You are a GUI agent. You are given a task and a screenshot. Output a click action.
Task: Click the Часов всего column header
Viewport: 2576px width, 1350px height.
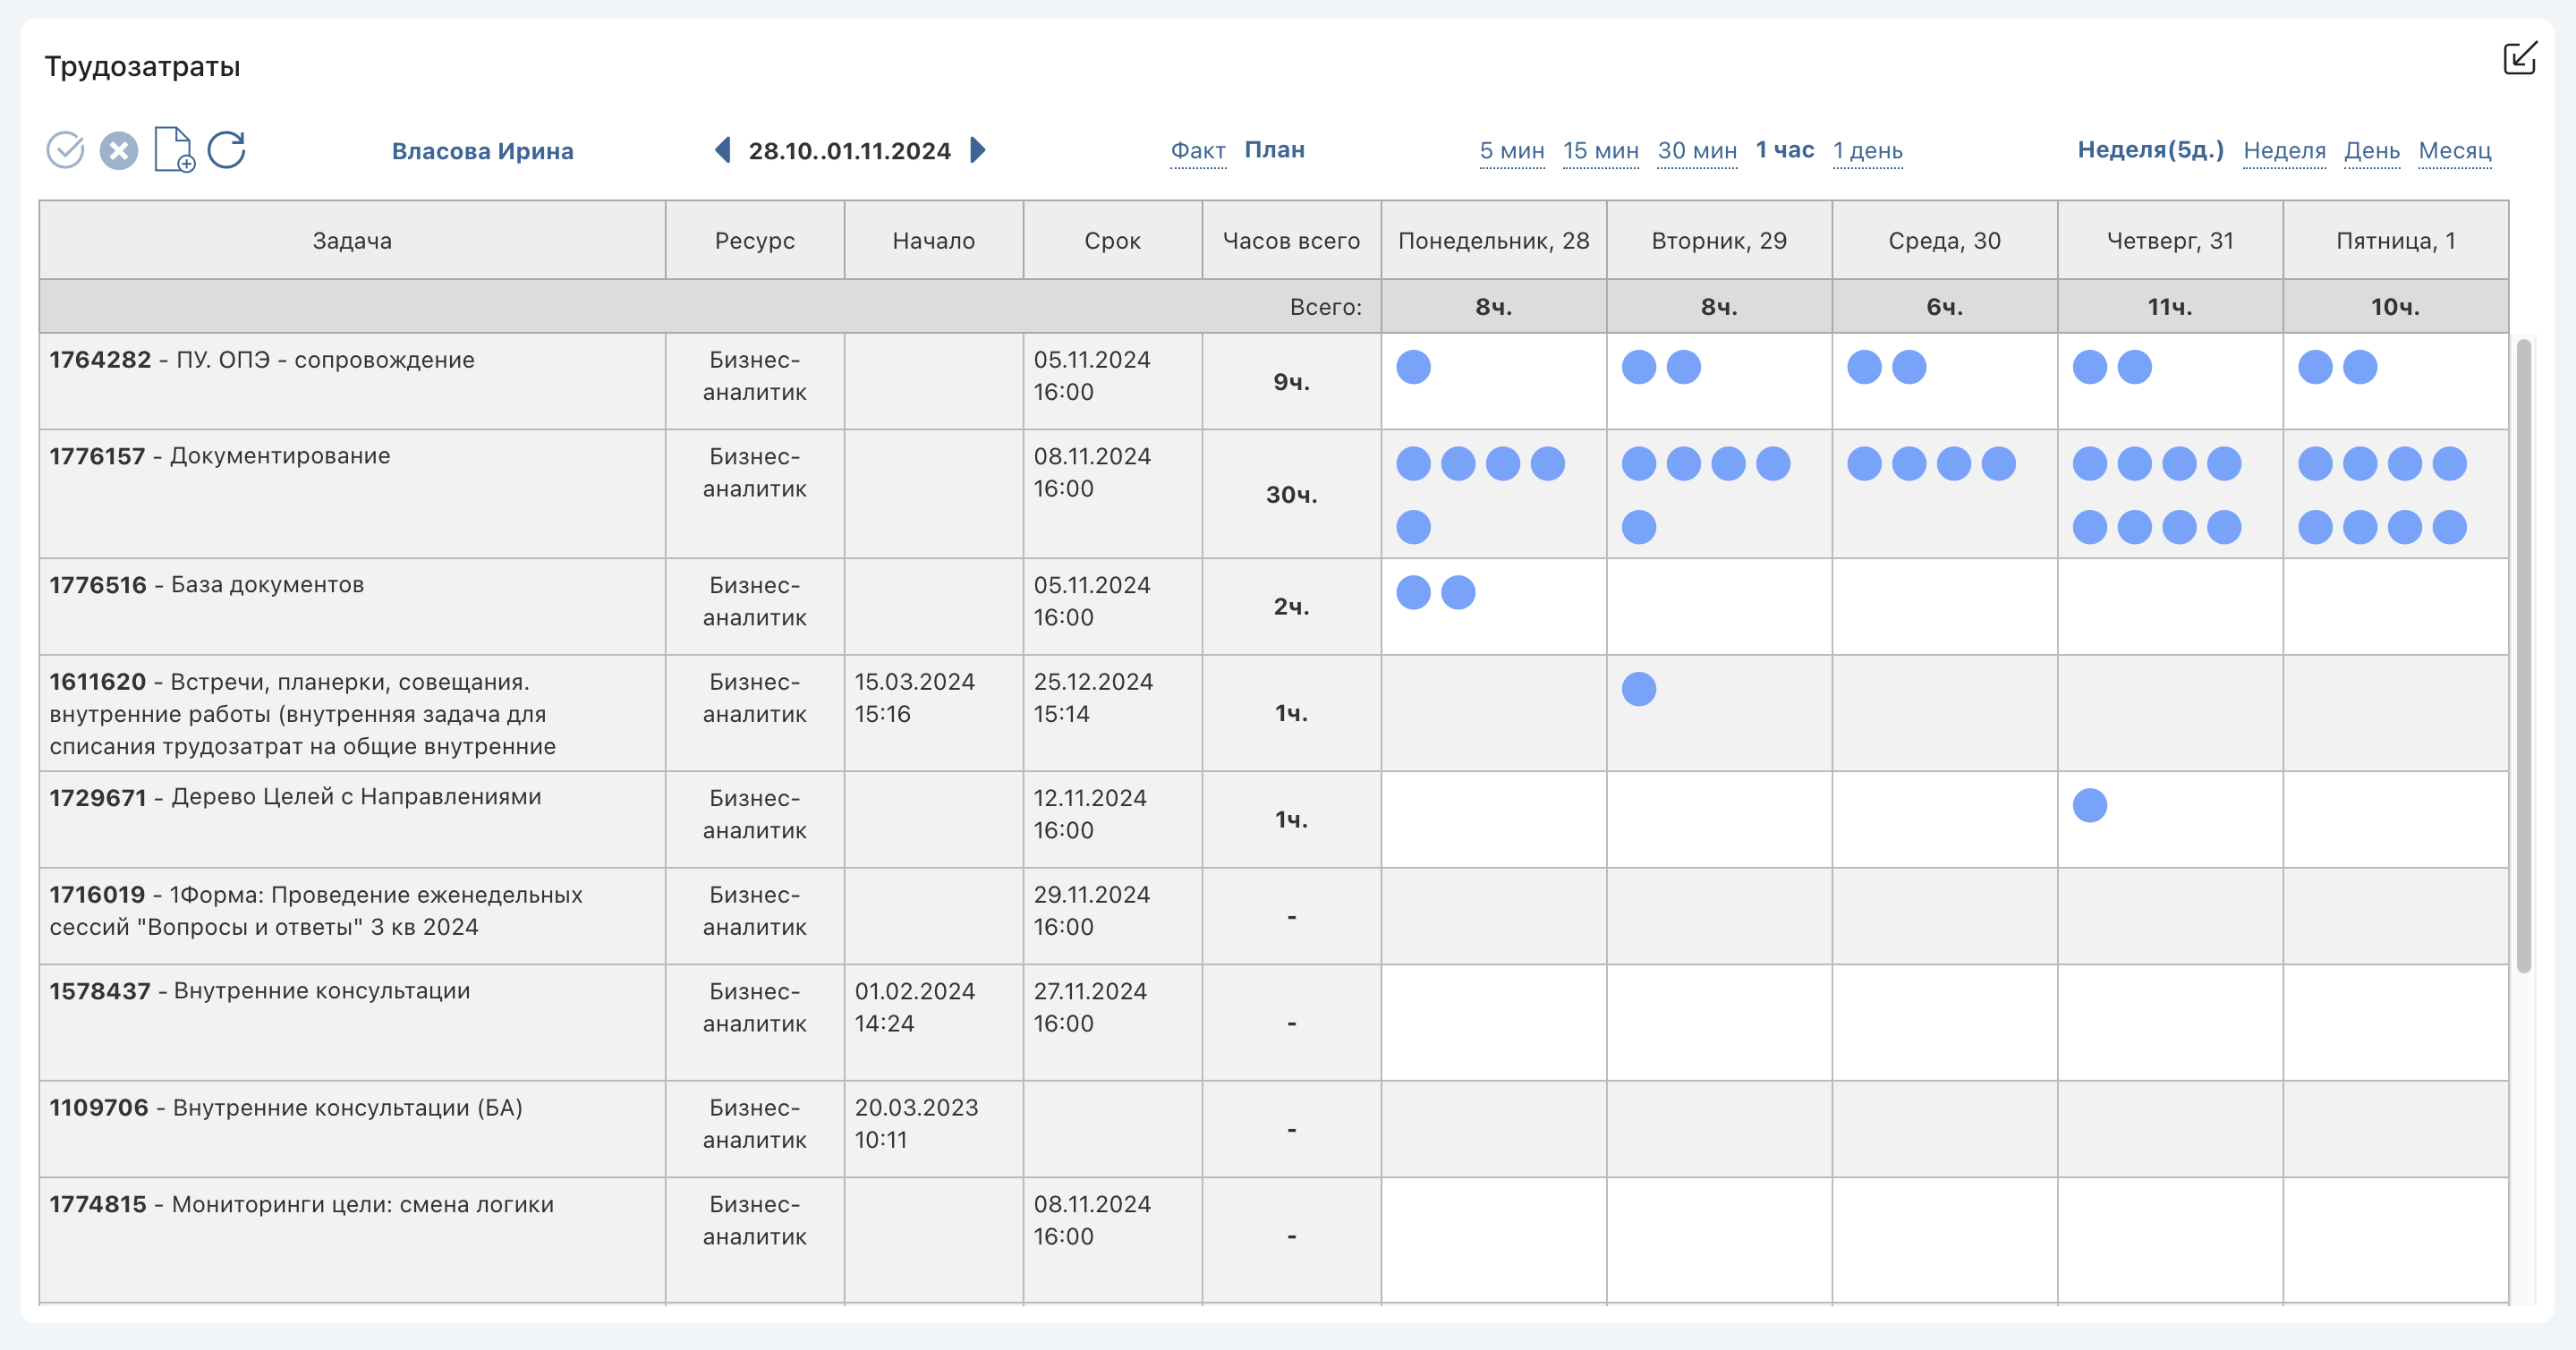coord(1291,240)
